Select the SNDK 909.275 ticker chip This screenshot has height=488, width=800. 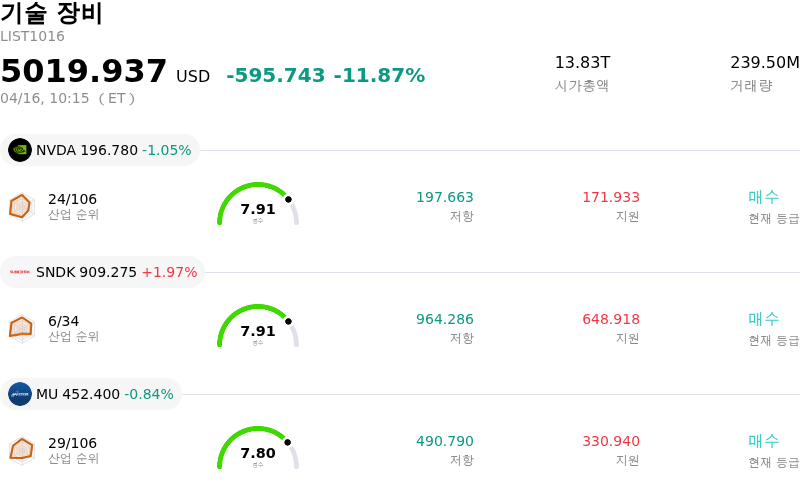coord(102,272)
